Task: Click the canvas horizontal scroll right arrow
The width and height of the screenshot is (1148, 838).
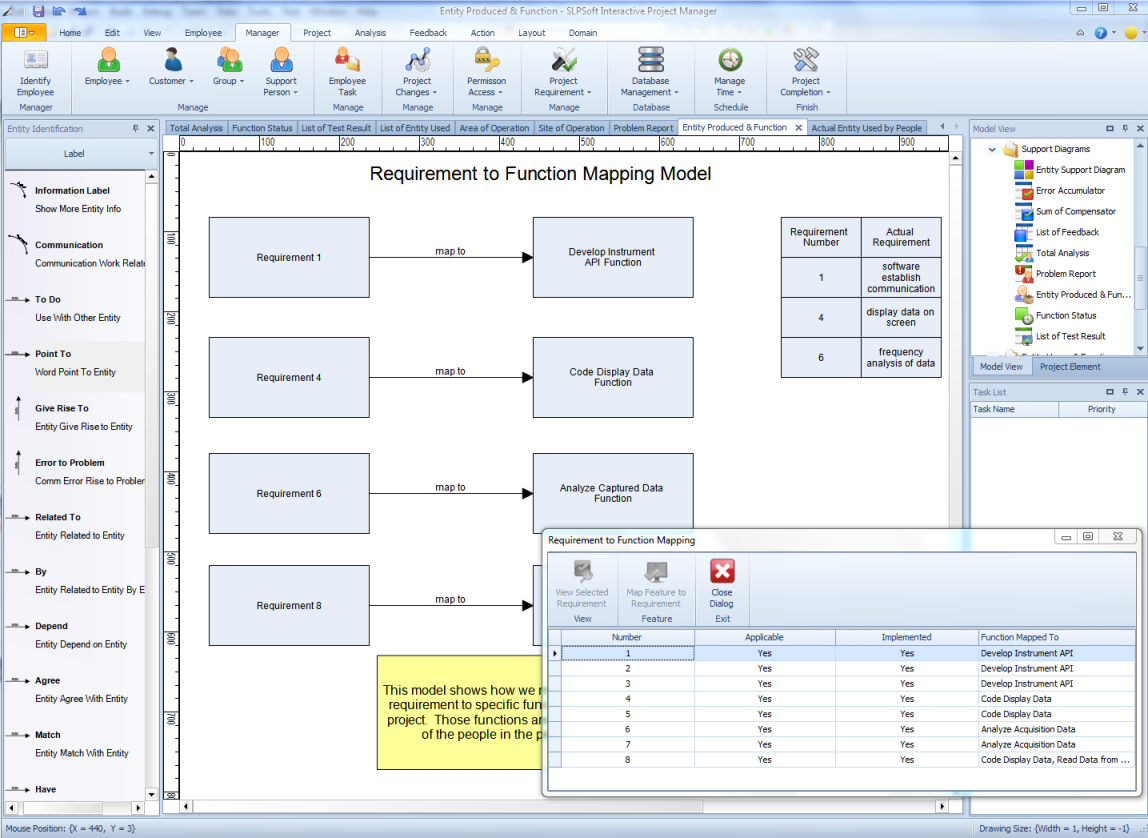Action: click(x=942, y=807)
